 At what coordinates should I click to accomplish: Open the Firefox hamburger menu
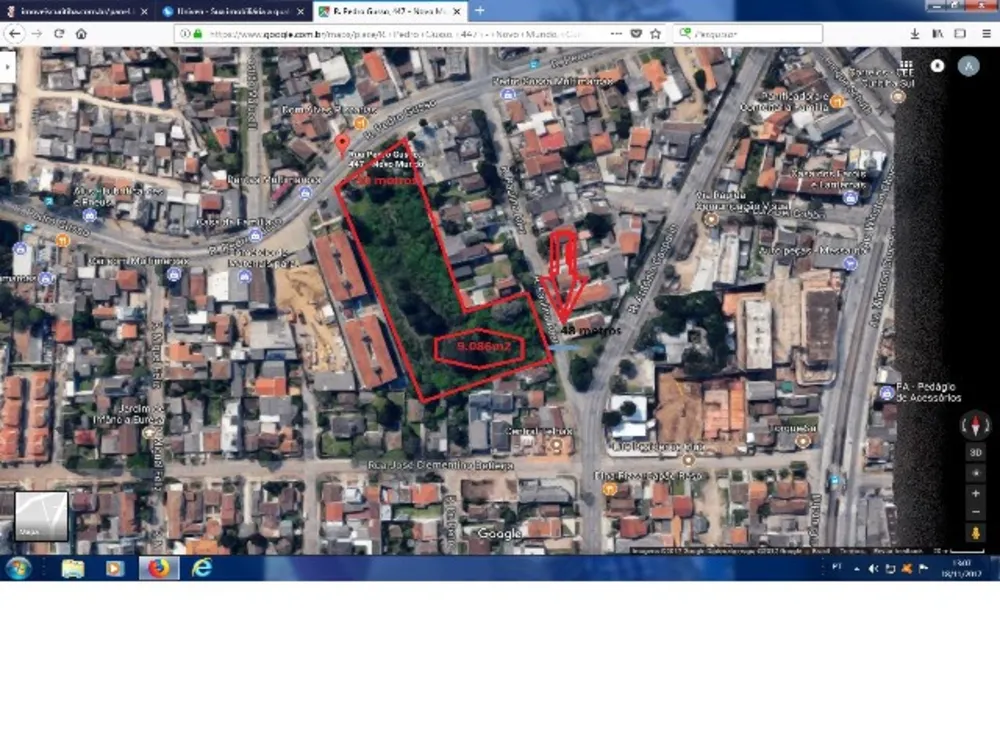(x=986, y=34)
